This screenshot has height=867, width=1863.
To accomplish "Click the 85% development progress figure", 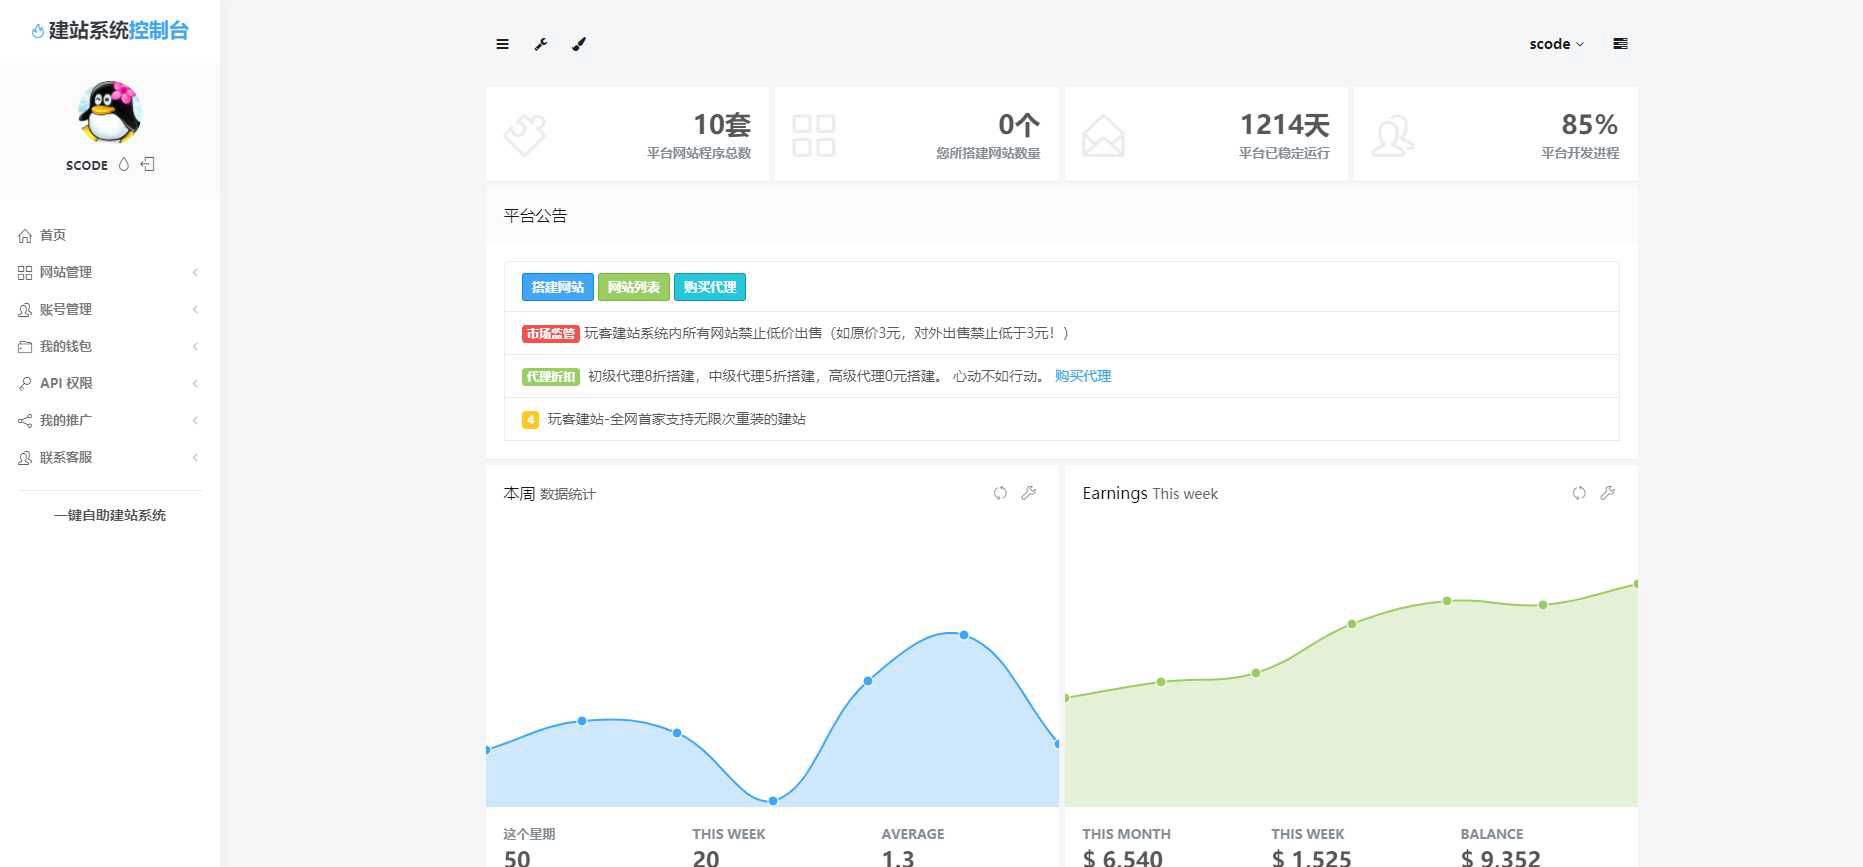I will coord(1590,125).
